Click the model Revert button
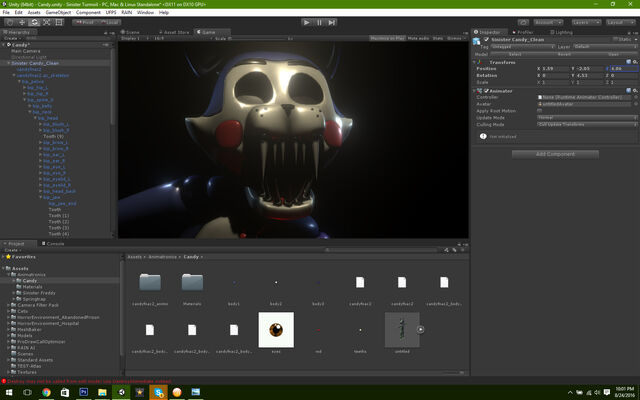The image size is (640, 400). pos(564,54)
